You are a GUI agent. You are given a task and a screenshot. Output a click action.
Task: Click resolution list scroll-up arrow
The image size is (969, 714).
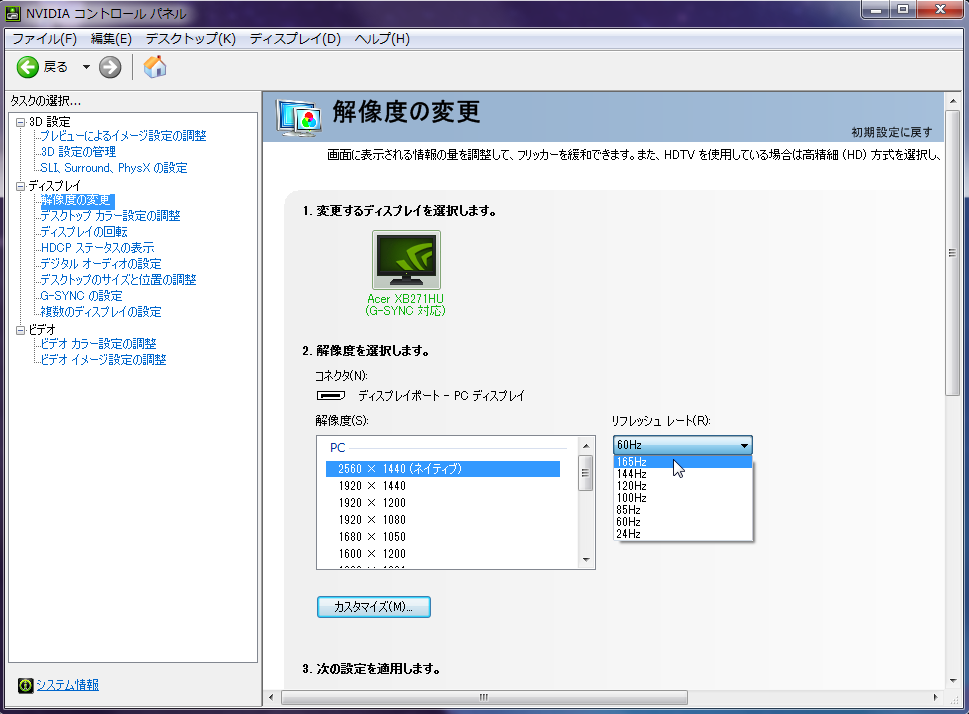click(586, 446)
